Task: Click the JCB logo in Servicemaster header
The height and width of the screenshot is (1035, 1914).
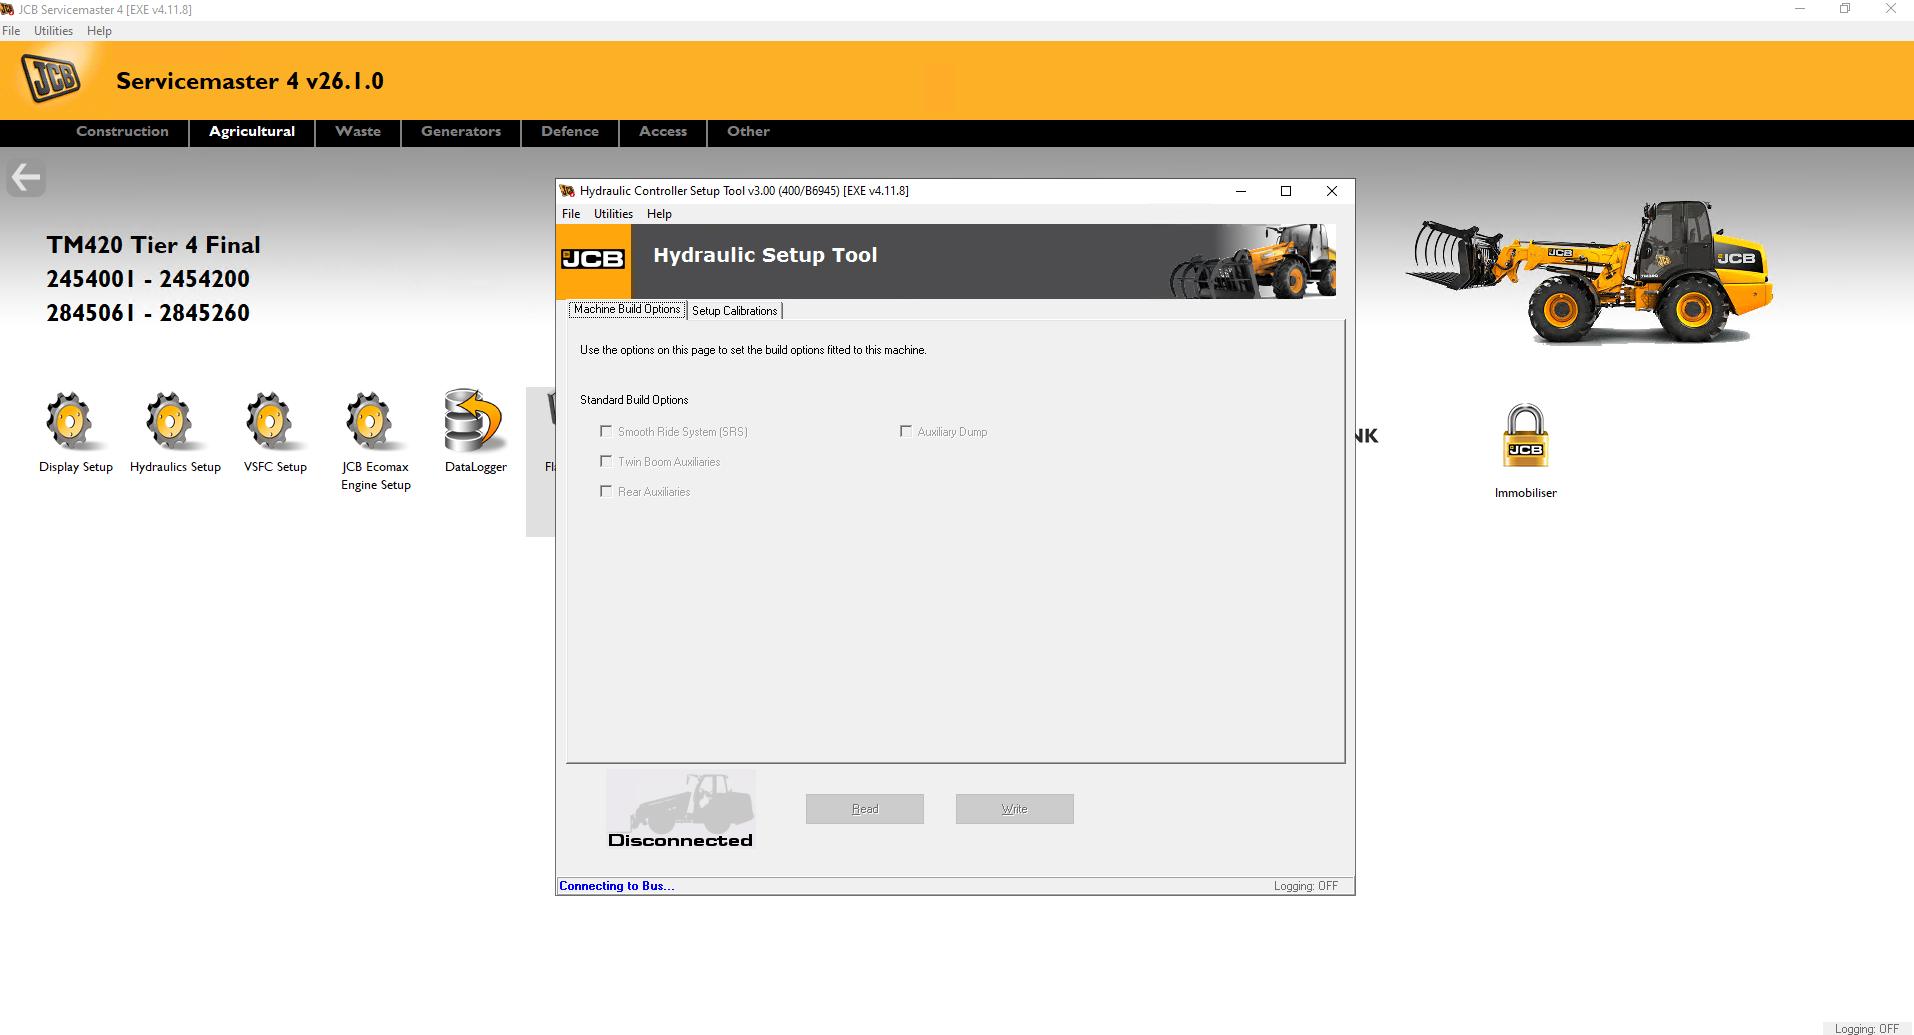Action: coord(50,78)
